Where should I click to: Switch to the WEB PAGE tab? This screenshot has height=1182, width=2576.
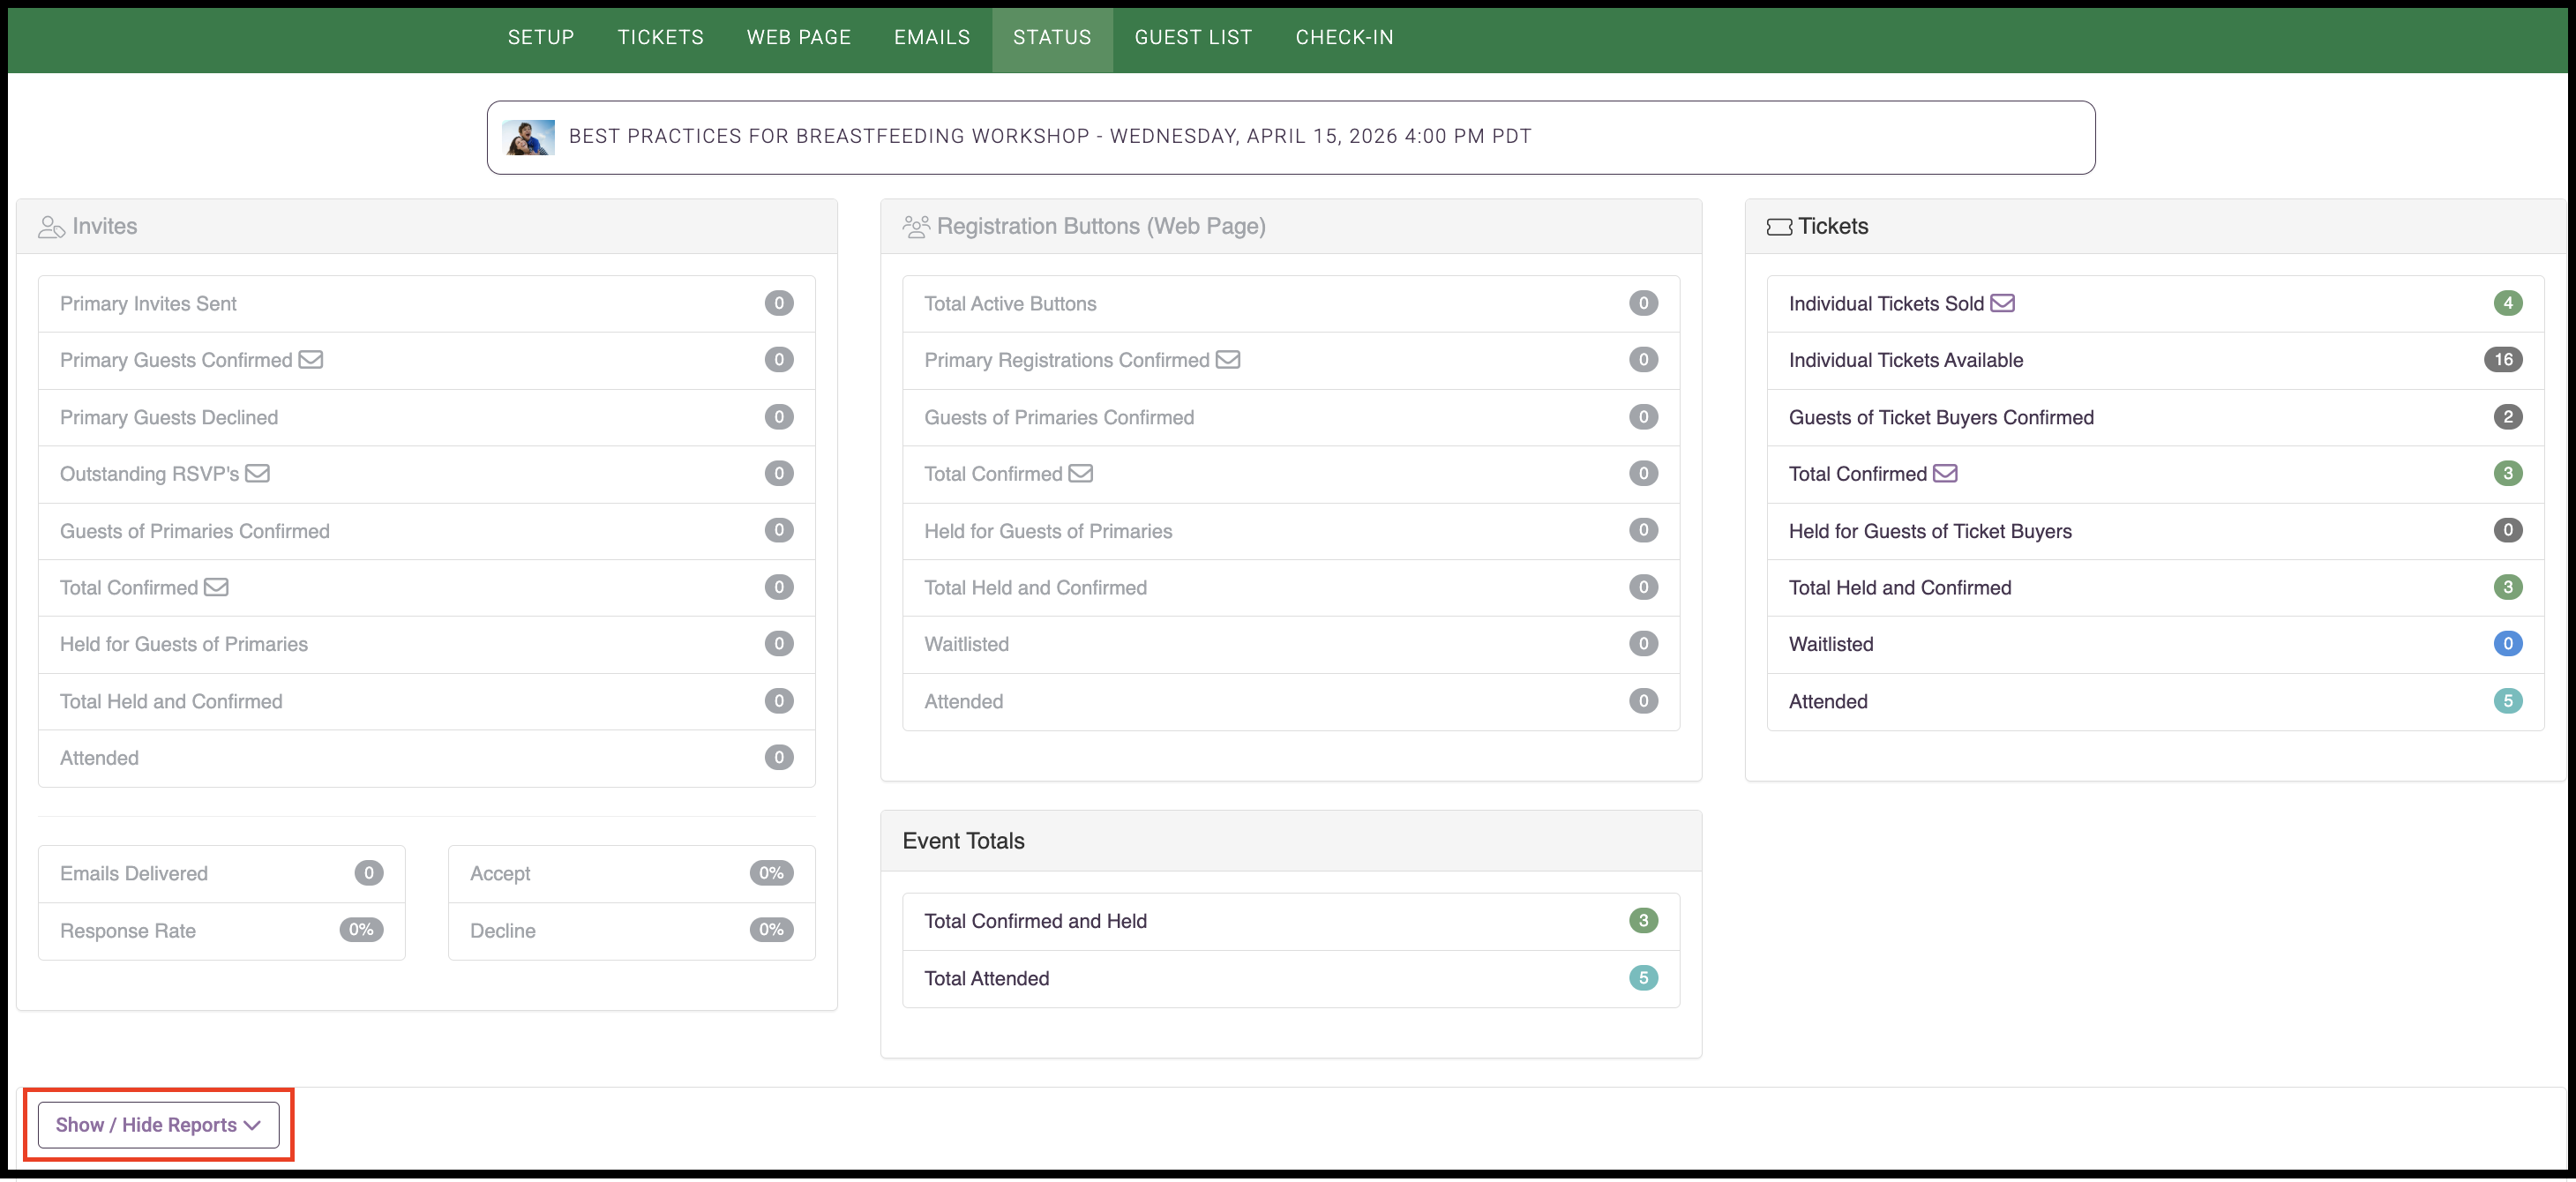click(798, 37)
